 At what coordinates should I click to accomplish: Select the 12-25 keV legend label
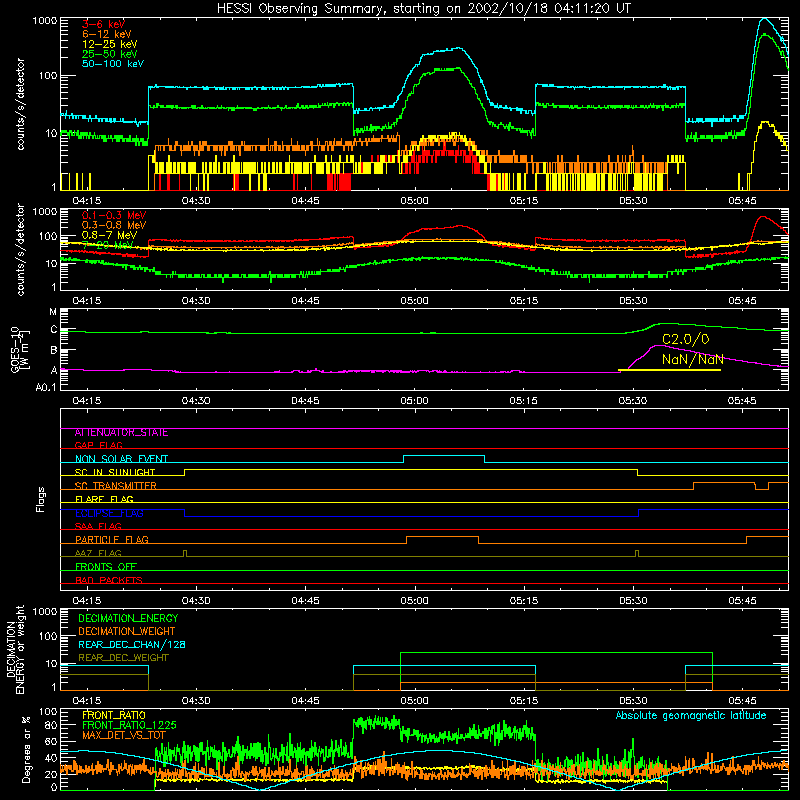pyautogui.click(x=110, y=44)
